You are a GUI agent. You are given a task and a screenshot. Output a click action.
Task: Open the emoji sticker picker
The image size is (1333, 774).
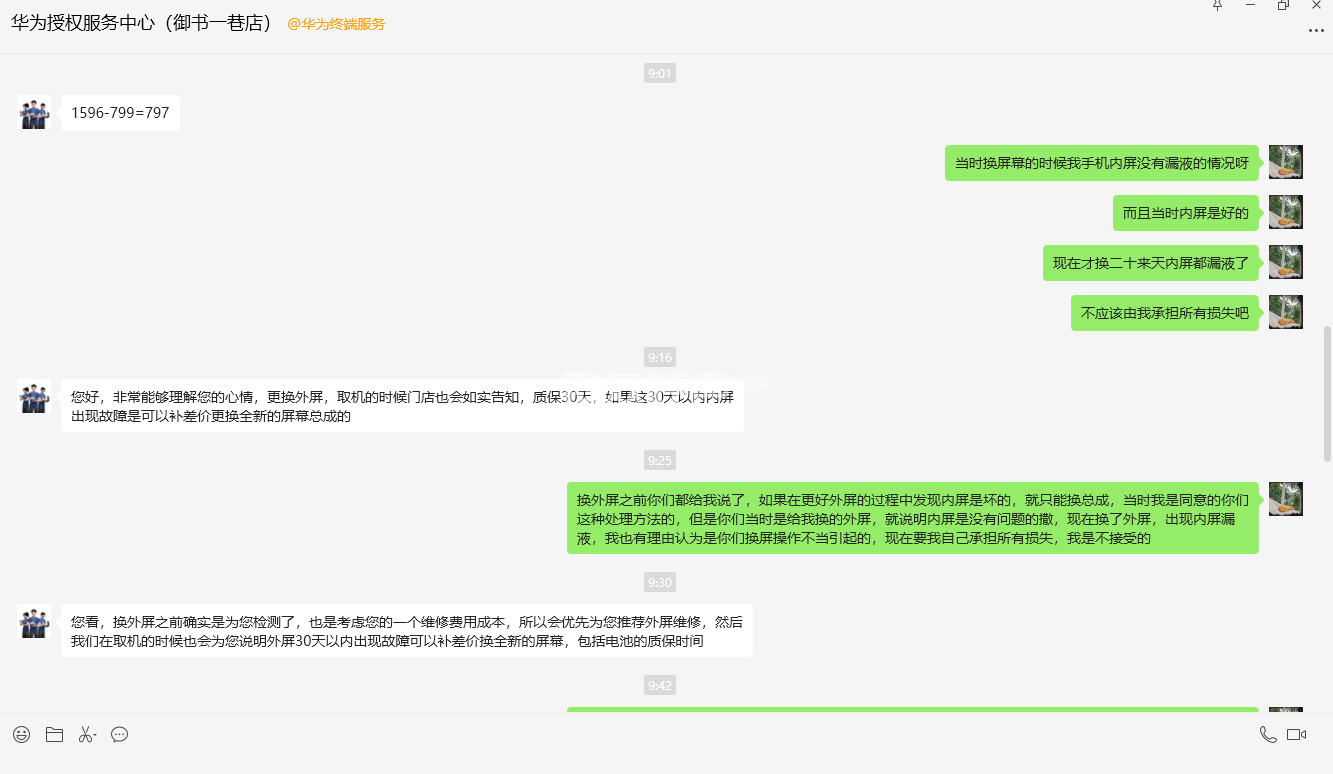(21, 735)
